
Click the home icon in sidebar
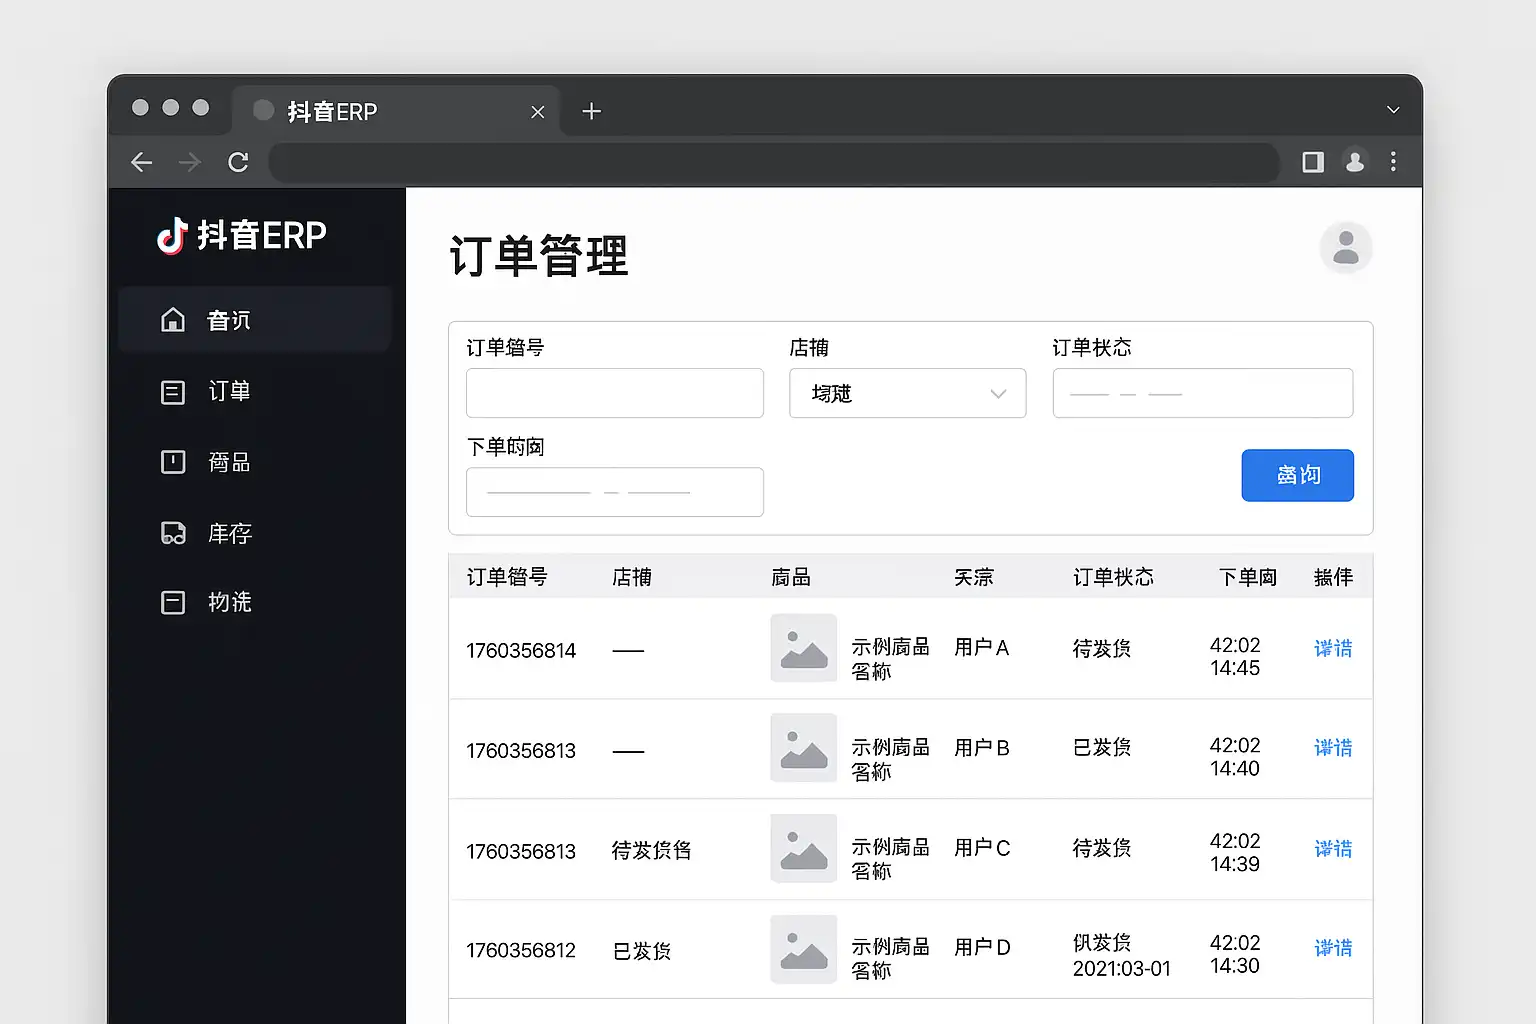(173, 320)
